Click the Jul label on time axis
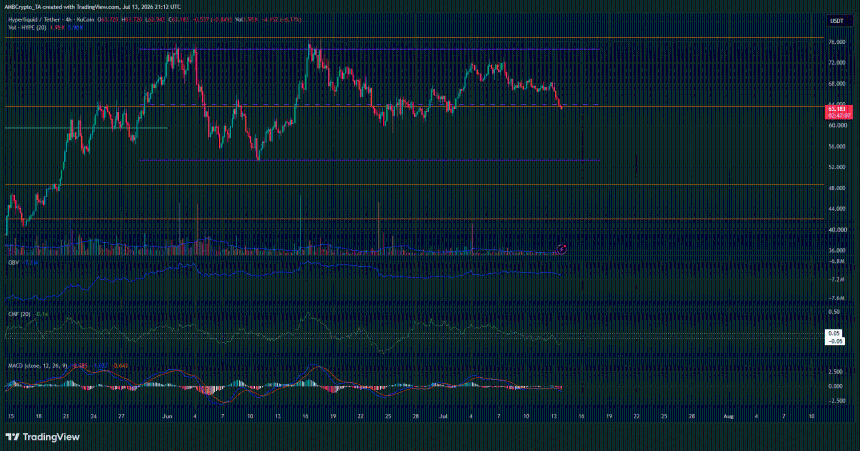The height and width of the screenshot is (451, 860). (443, 416)
